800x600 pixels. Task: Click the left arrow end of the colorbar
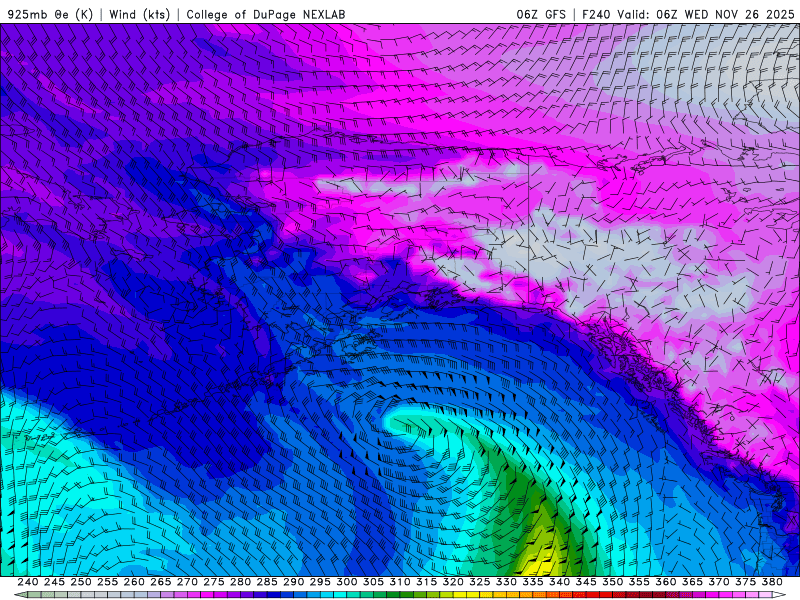tap(20, 595)
